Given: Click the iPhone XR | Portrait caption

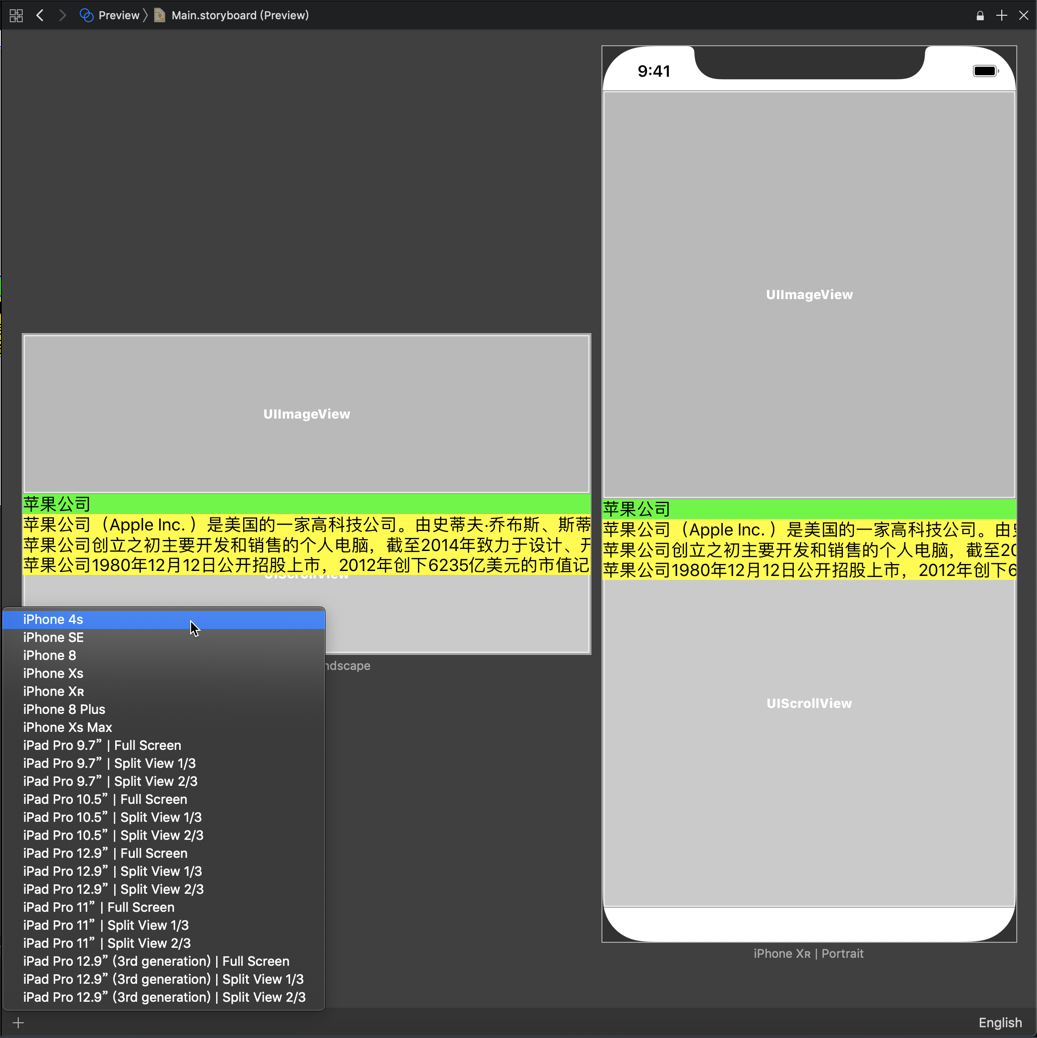Looking at the screenshot, I should (x=809, y=954).
